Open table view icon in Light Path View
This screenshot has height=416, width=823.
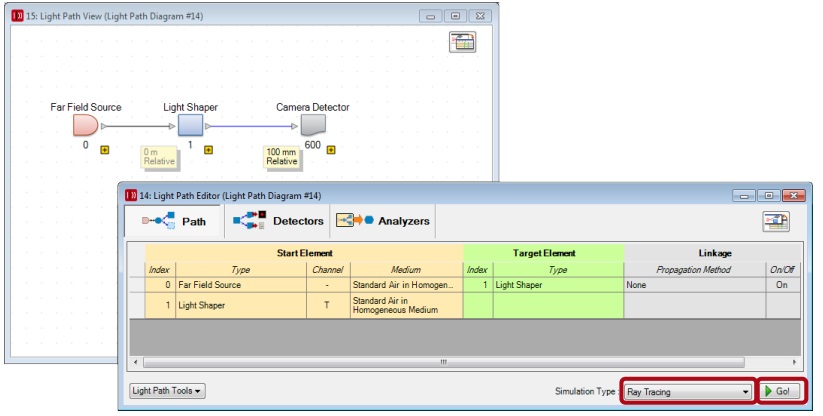(462, 42)
